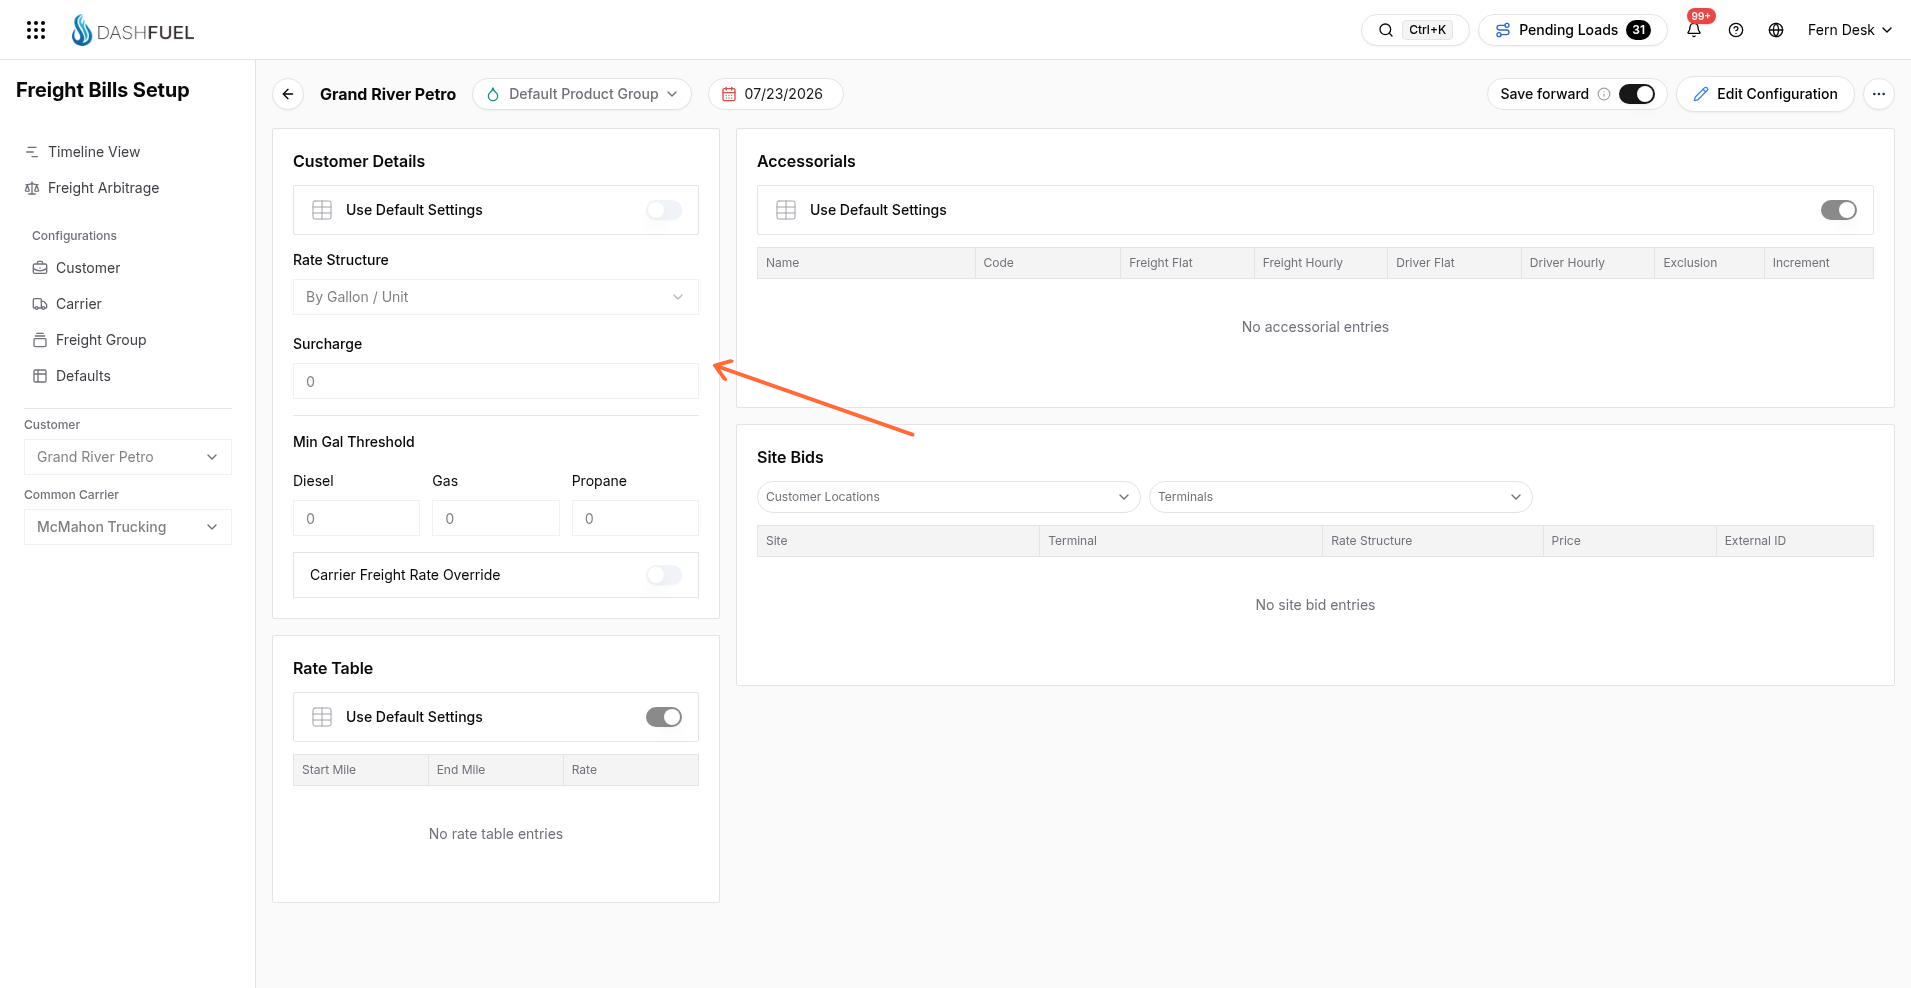Open search with the magnifier icon
This screenshot has width=1911, height=988.
pyautogui.click(x=1386, y=30)
